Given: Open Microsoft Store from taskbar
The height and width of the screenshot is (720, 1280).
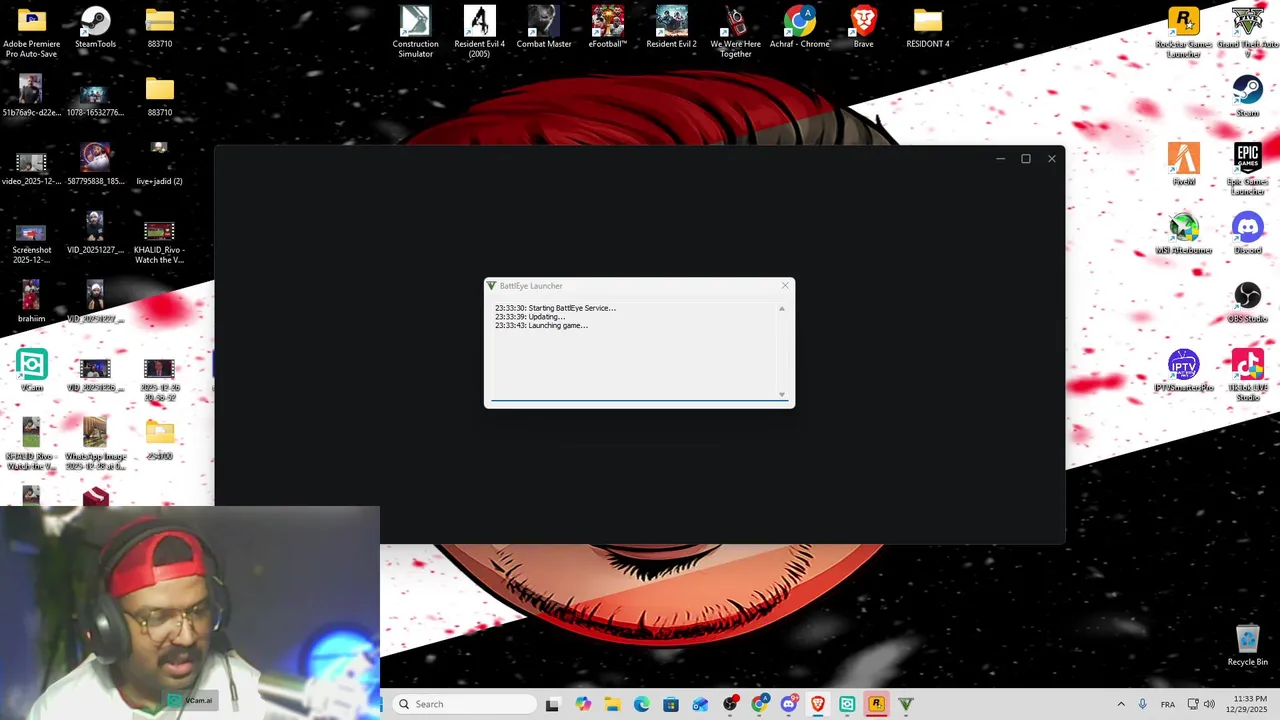Looking at the screenshot, I should (671, 704).
